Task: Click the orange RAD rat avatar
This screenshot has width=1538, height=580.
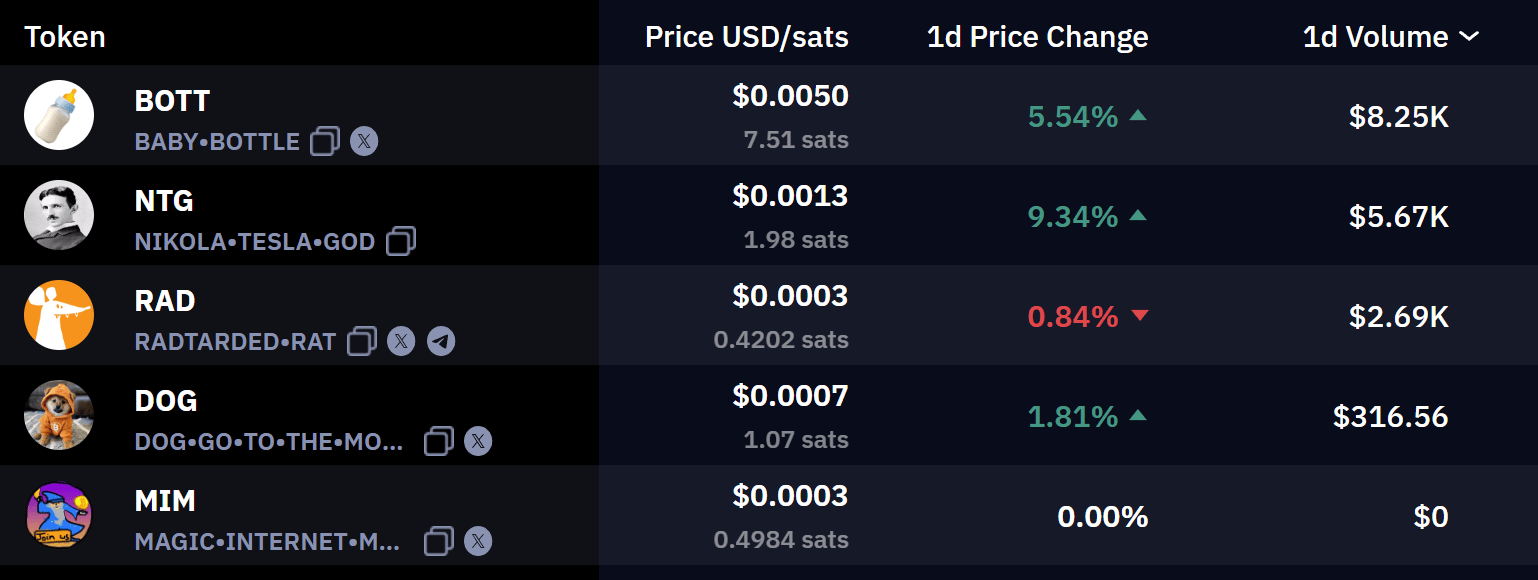Action: coord(59,315)
